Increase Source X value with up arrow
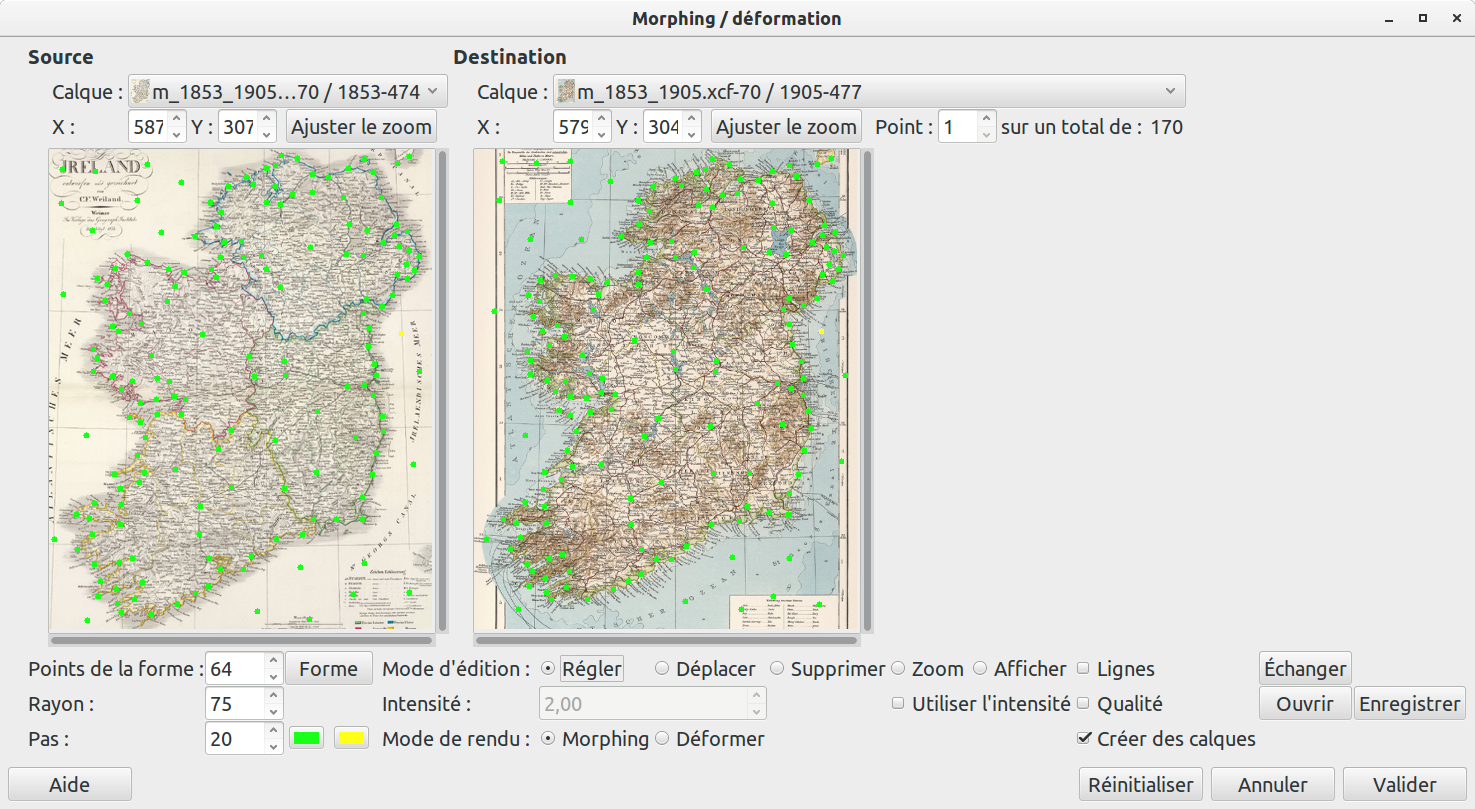Viewport: 1475px width, 809px height. click(175, 119)
